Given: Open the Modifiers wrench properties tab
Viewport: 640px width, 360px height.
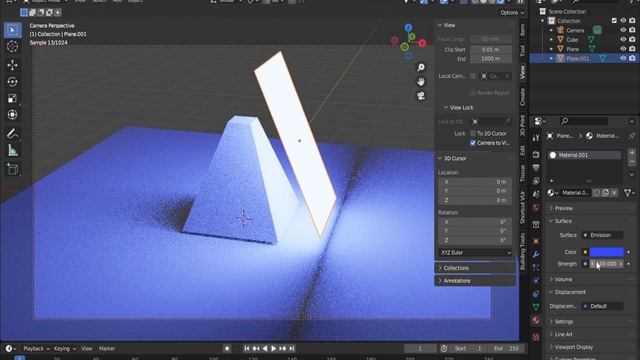Looking at the screenshot, I should click(x=536, y=254).
